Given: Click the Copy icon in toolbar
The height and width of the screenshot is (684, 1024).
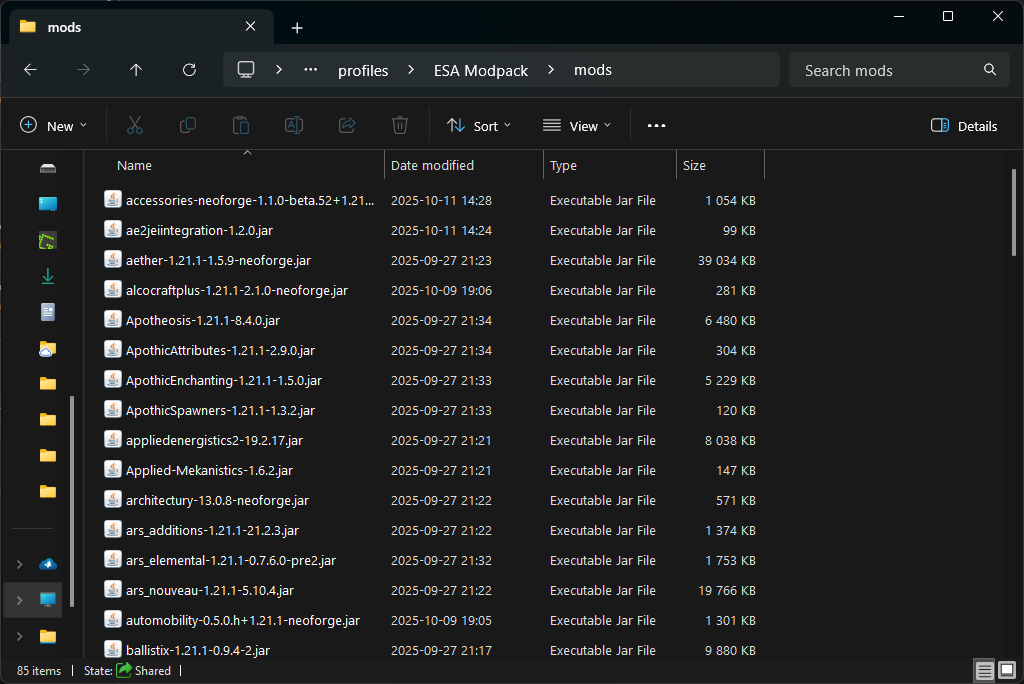Looking at the screenshot, I should coord(188,125).
